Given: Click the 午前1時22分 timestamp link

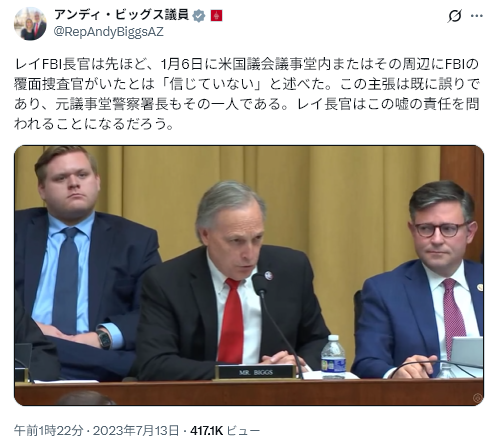Looking at the screenshot, I should coord(48,430).
